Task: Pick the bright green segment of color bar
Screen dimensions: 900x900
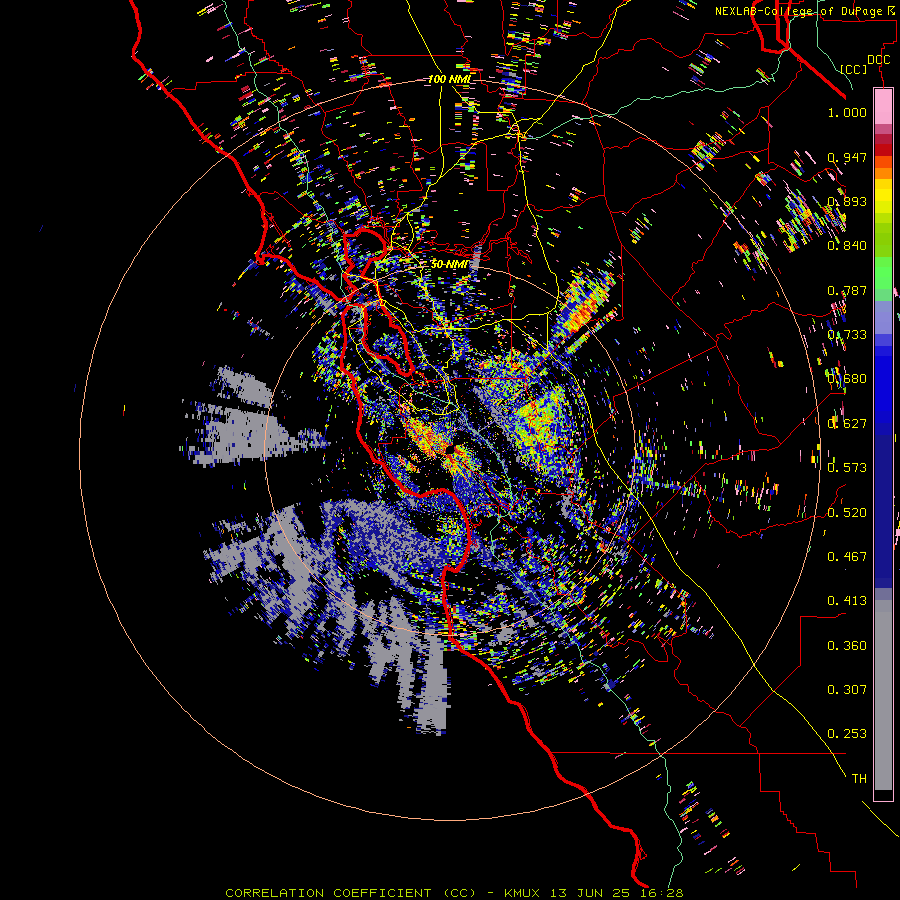Action: click(883, 273)
